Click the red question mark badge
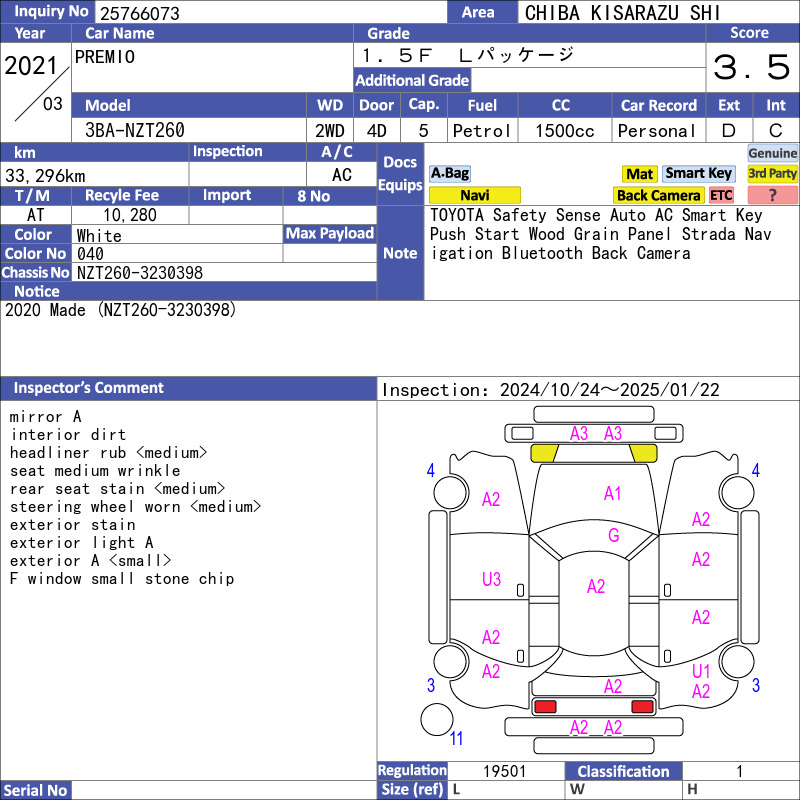800x800 pixels. point(772,195)
